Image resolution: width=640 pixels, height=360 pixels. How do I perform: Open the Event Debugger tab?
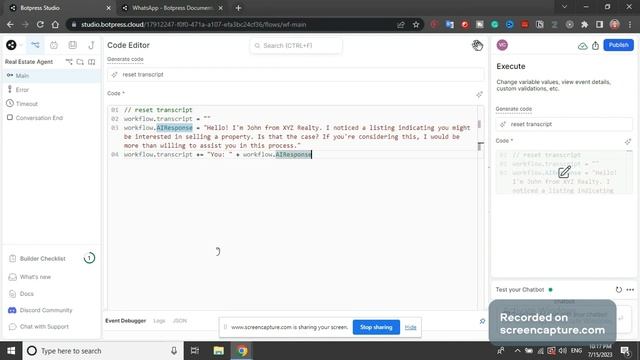coord(125,321)
